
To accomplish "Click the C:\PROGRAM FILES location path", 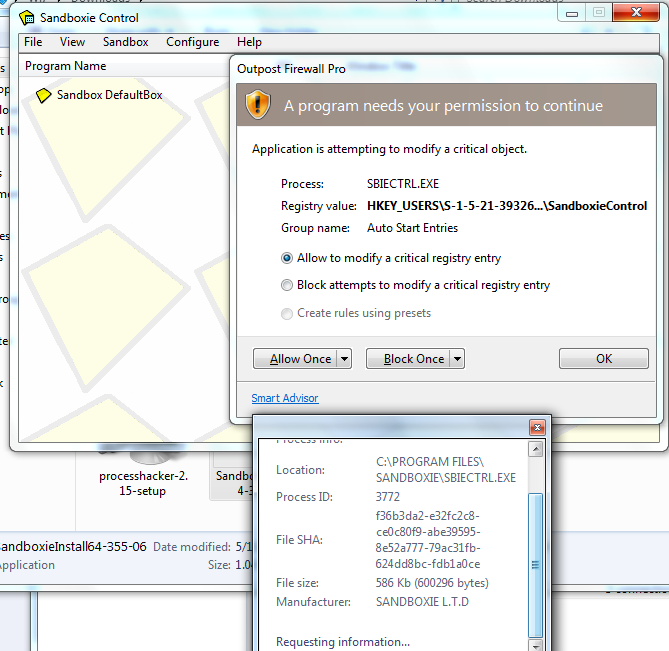I will click(x=445, y=470).
